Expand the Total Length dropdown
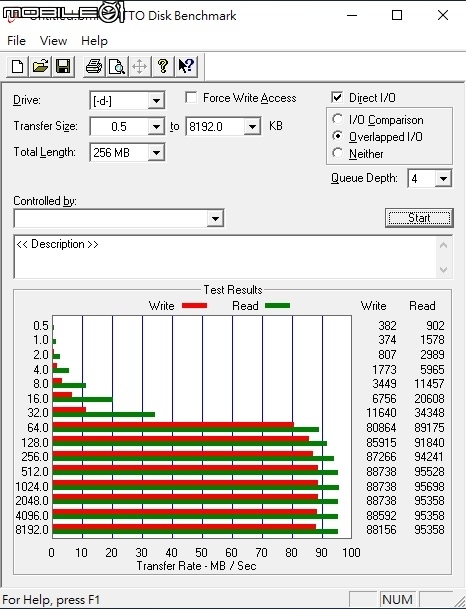Image resolution: width=466 pixels, height=609 pixels. point(156,153)
